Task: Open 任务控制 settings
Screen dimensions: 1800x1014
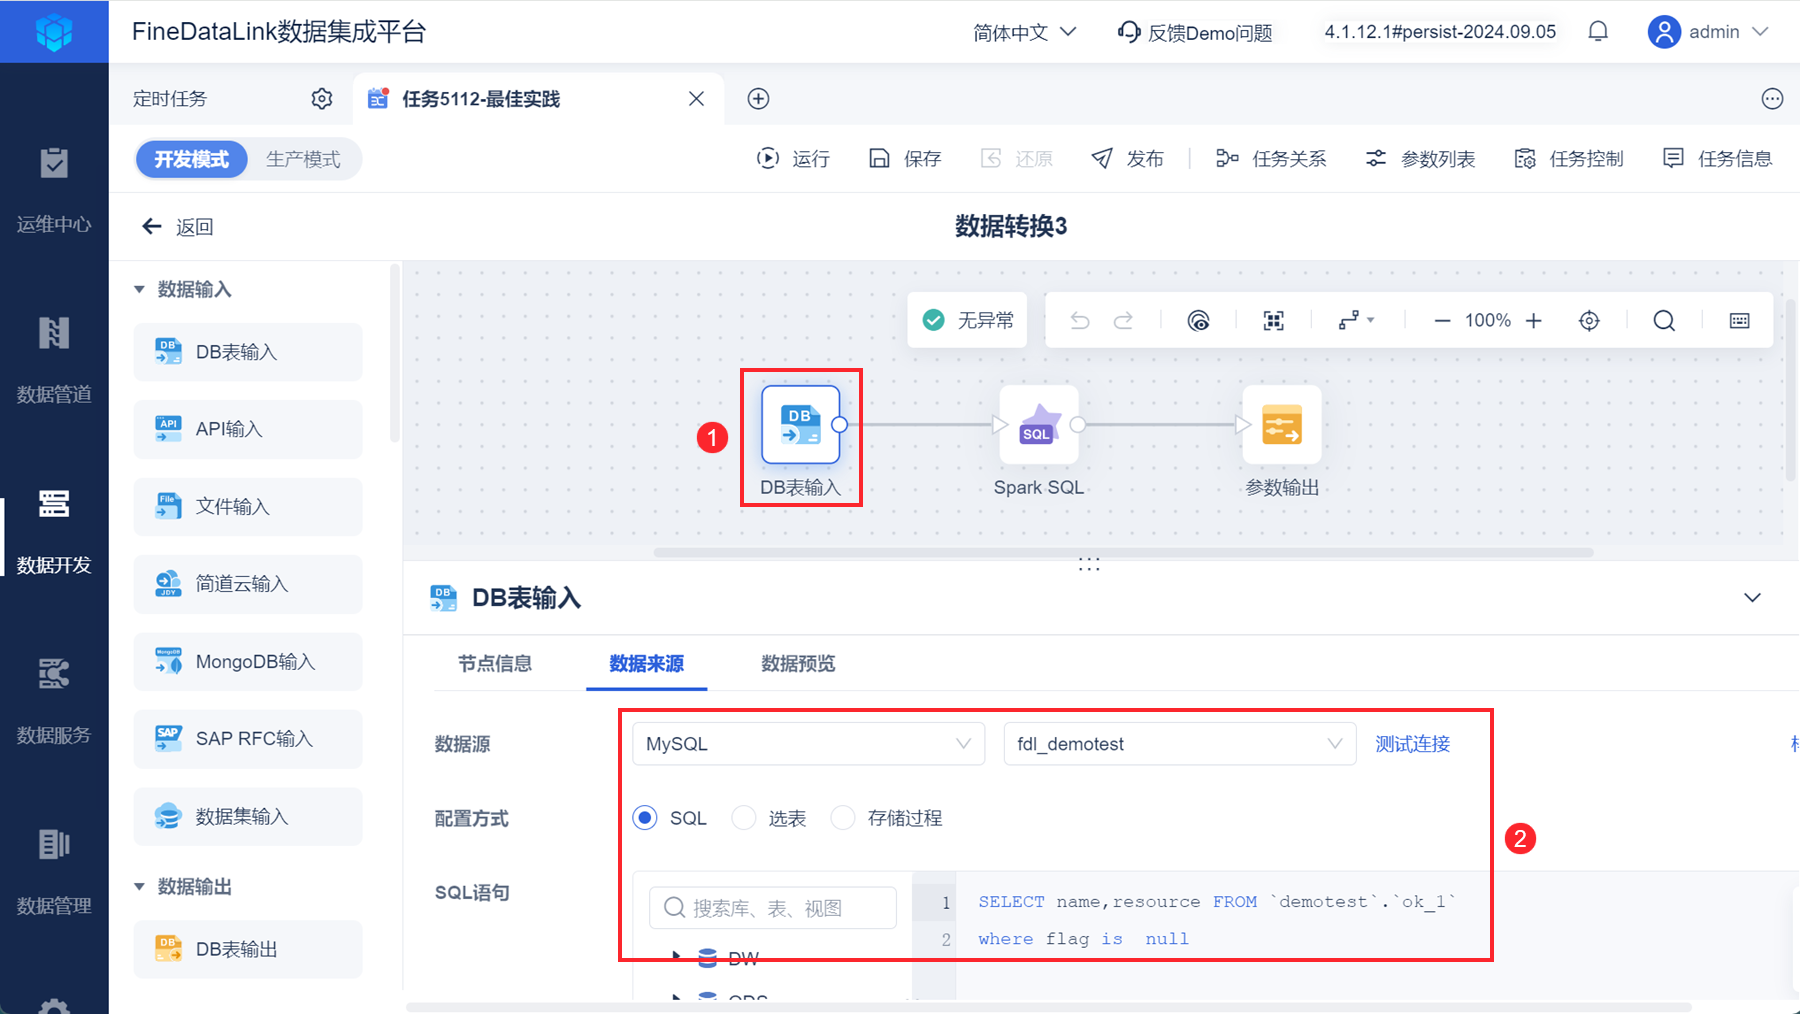Action: (x=1569, y=159)
